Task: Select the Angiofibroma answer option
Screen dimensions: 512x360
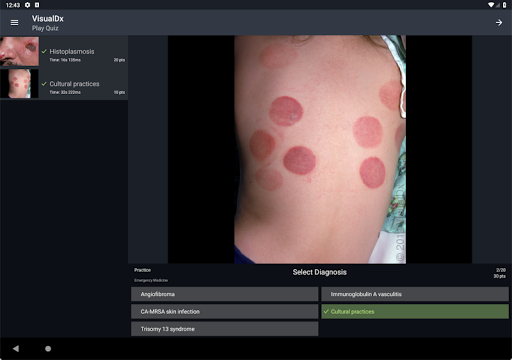Action: click(x=224, y=294)
